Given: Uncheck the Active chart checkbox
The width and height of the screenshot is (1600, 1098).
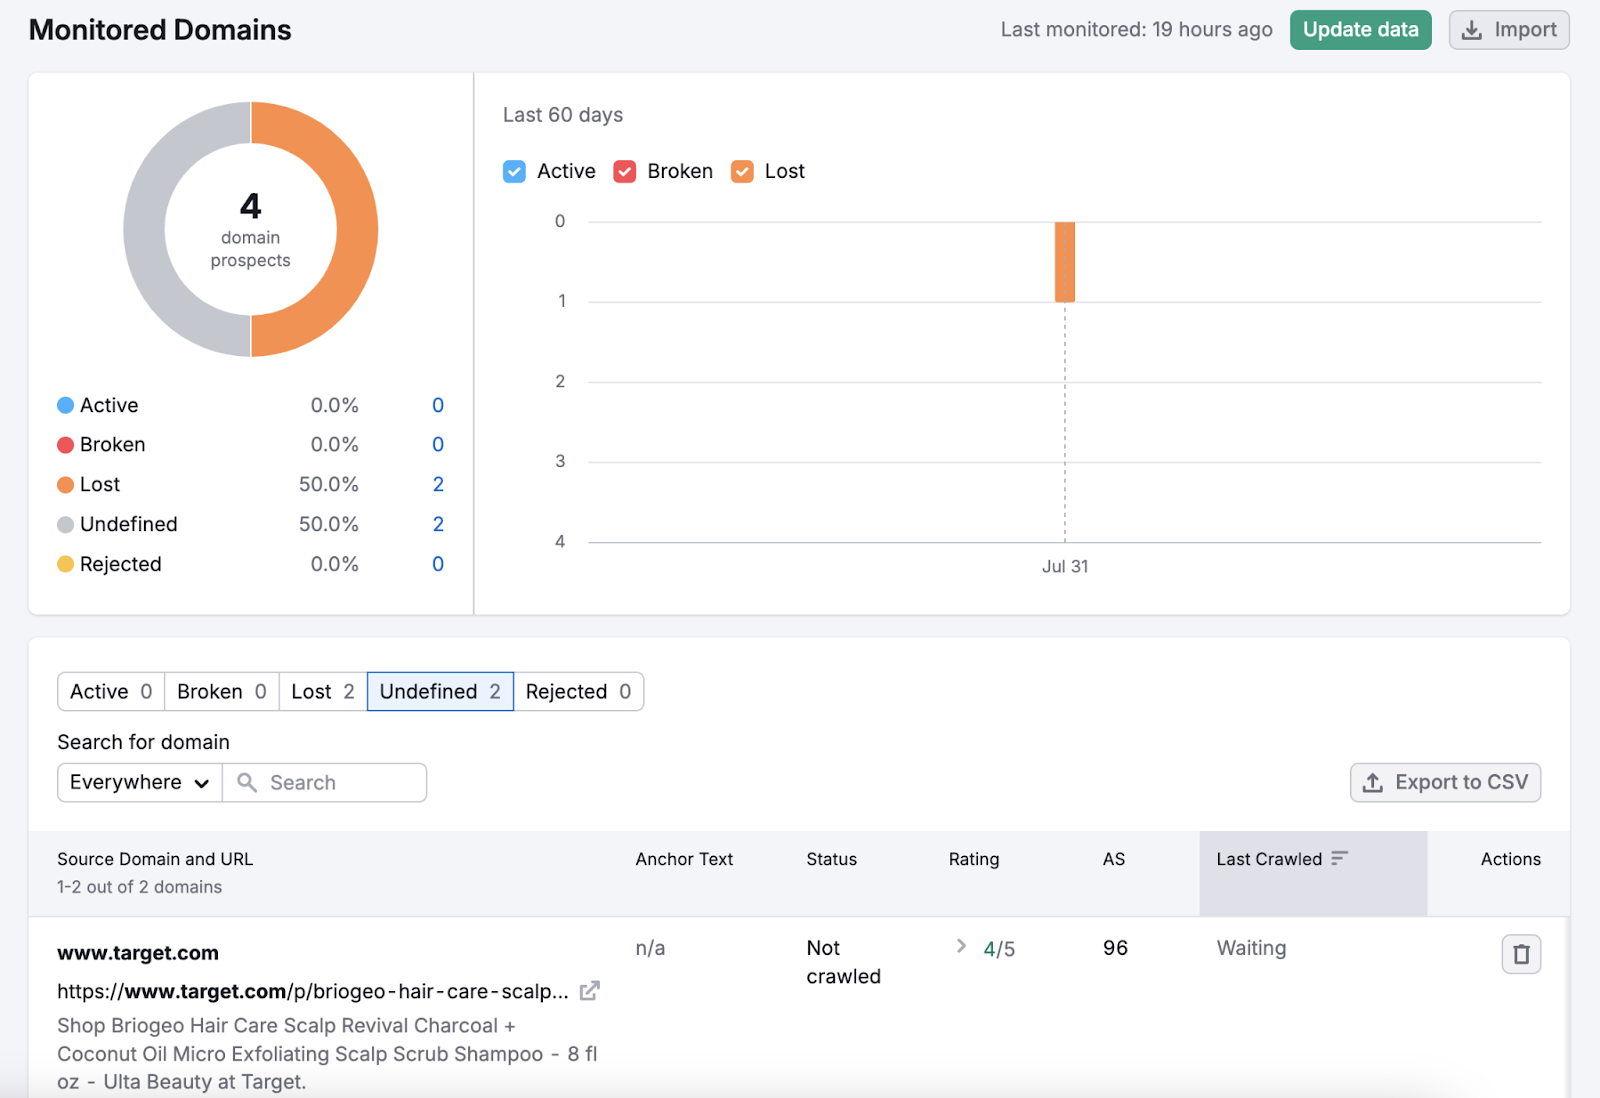Looking at the screenshot, I should click(x=514, y=171).
